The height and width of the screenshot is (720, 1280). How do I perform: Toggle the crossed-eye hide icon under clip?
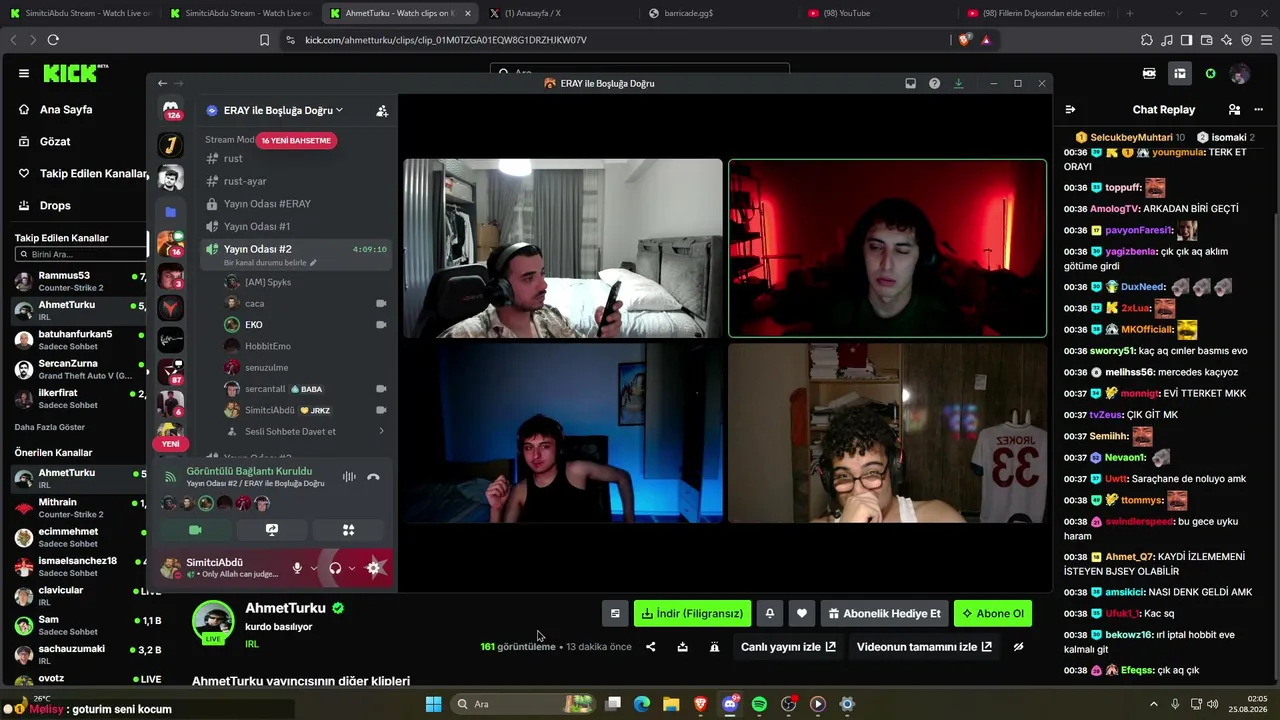[x=1018, y=647]
